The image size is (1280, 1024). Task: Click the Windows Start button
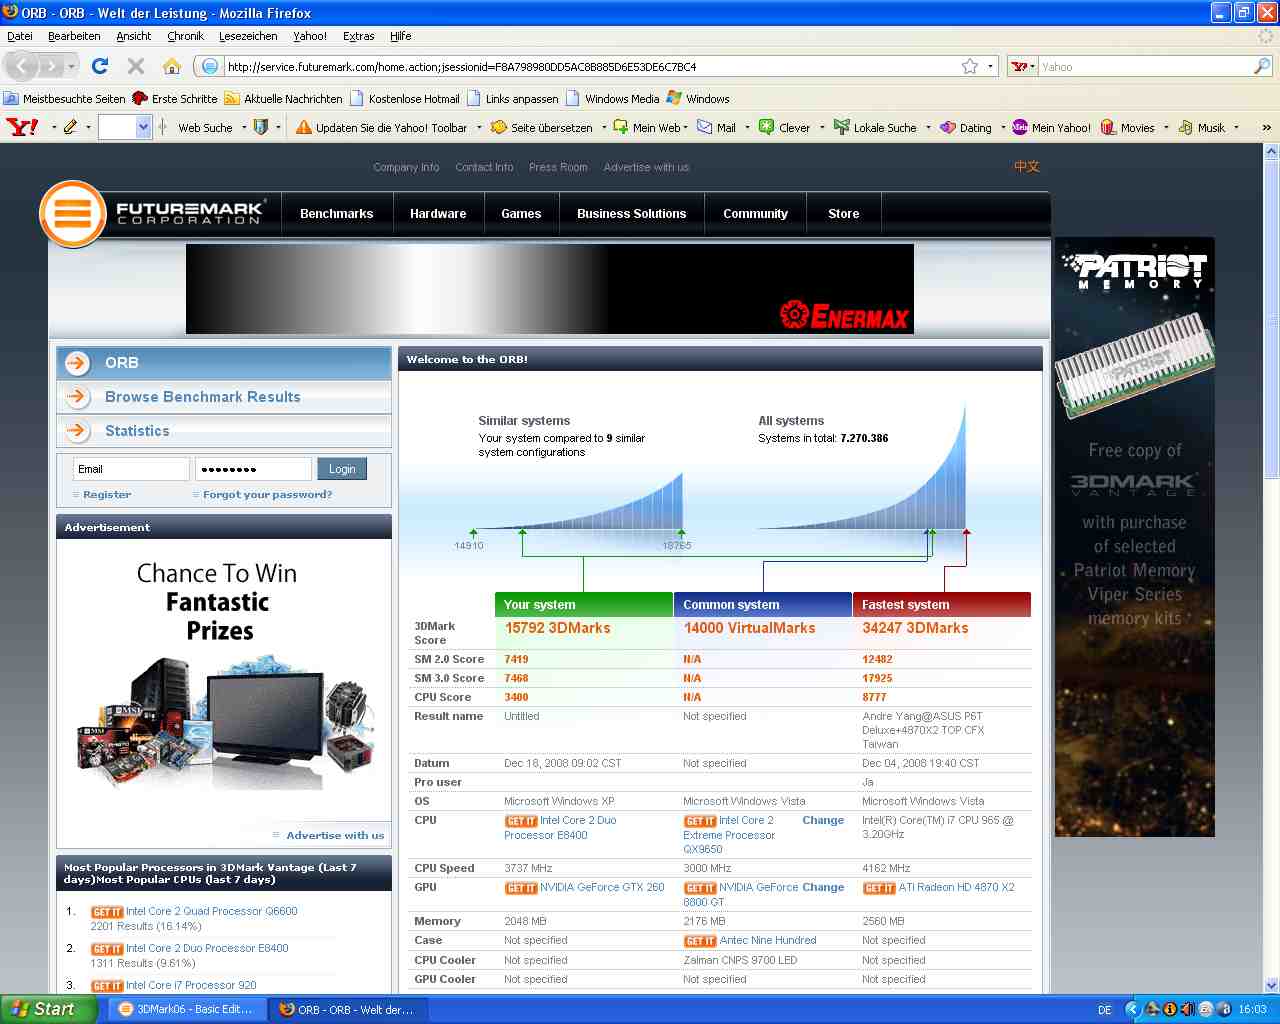(x=48, y=1009)
